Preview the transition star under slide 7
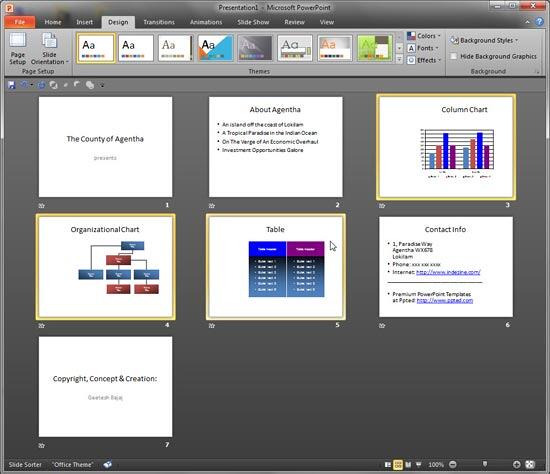The image size is (550, 474). 41,446
